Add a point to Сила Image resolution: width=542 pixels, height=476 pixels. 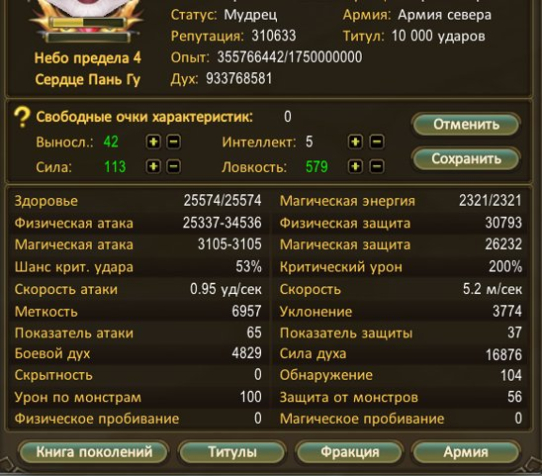click(153, 167)
